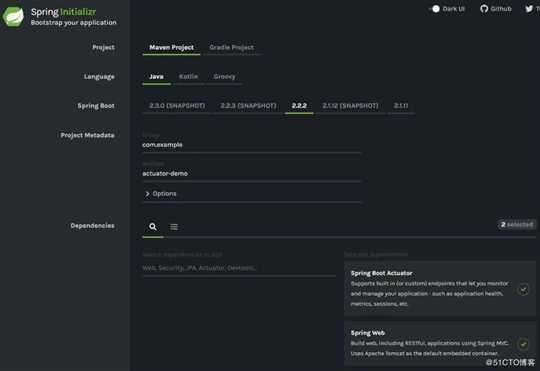540x371 pixels.
Task: Select Spring Boot 2.2.3 (SNAPSHOT)
Action: pos(248,106)
